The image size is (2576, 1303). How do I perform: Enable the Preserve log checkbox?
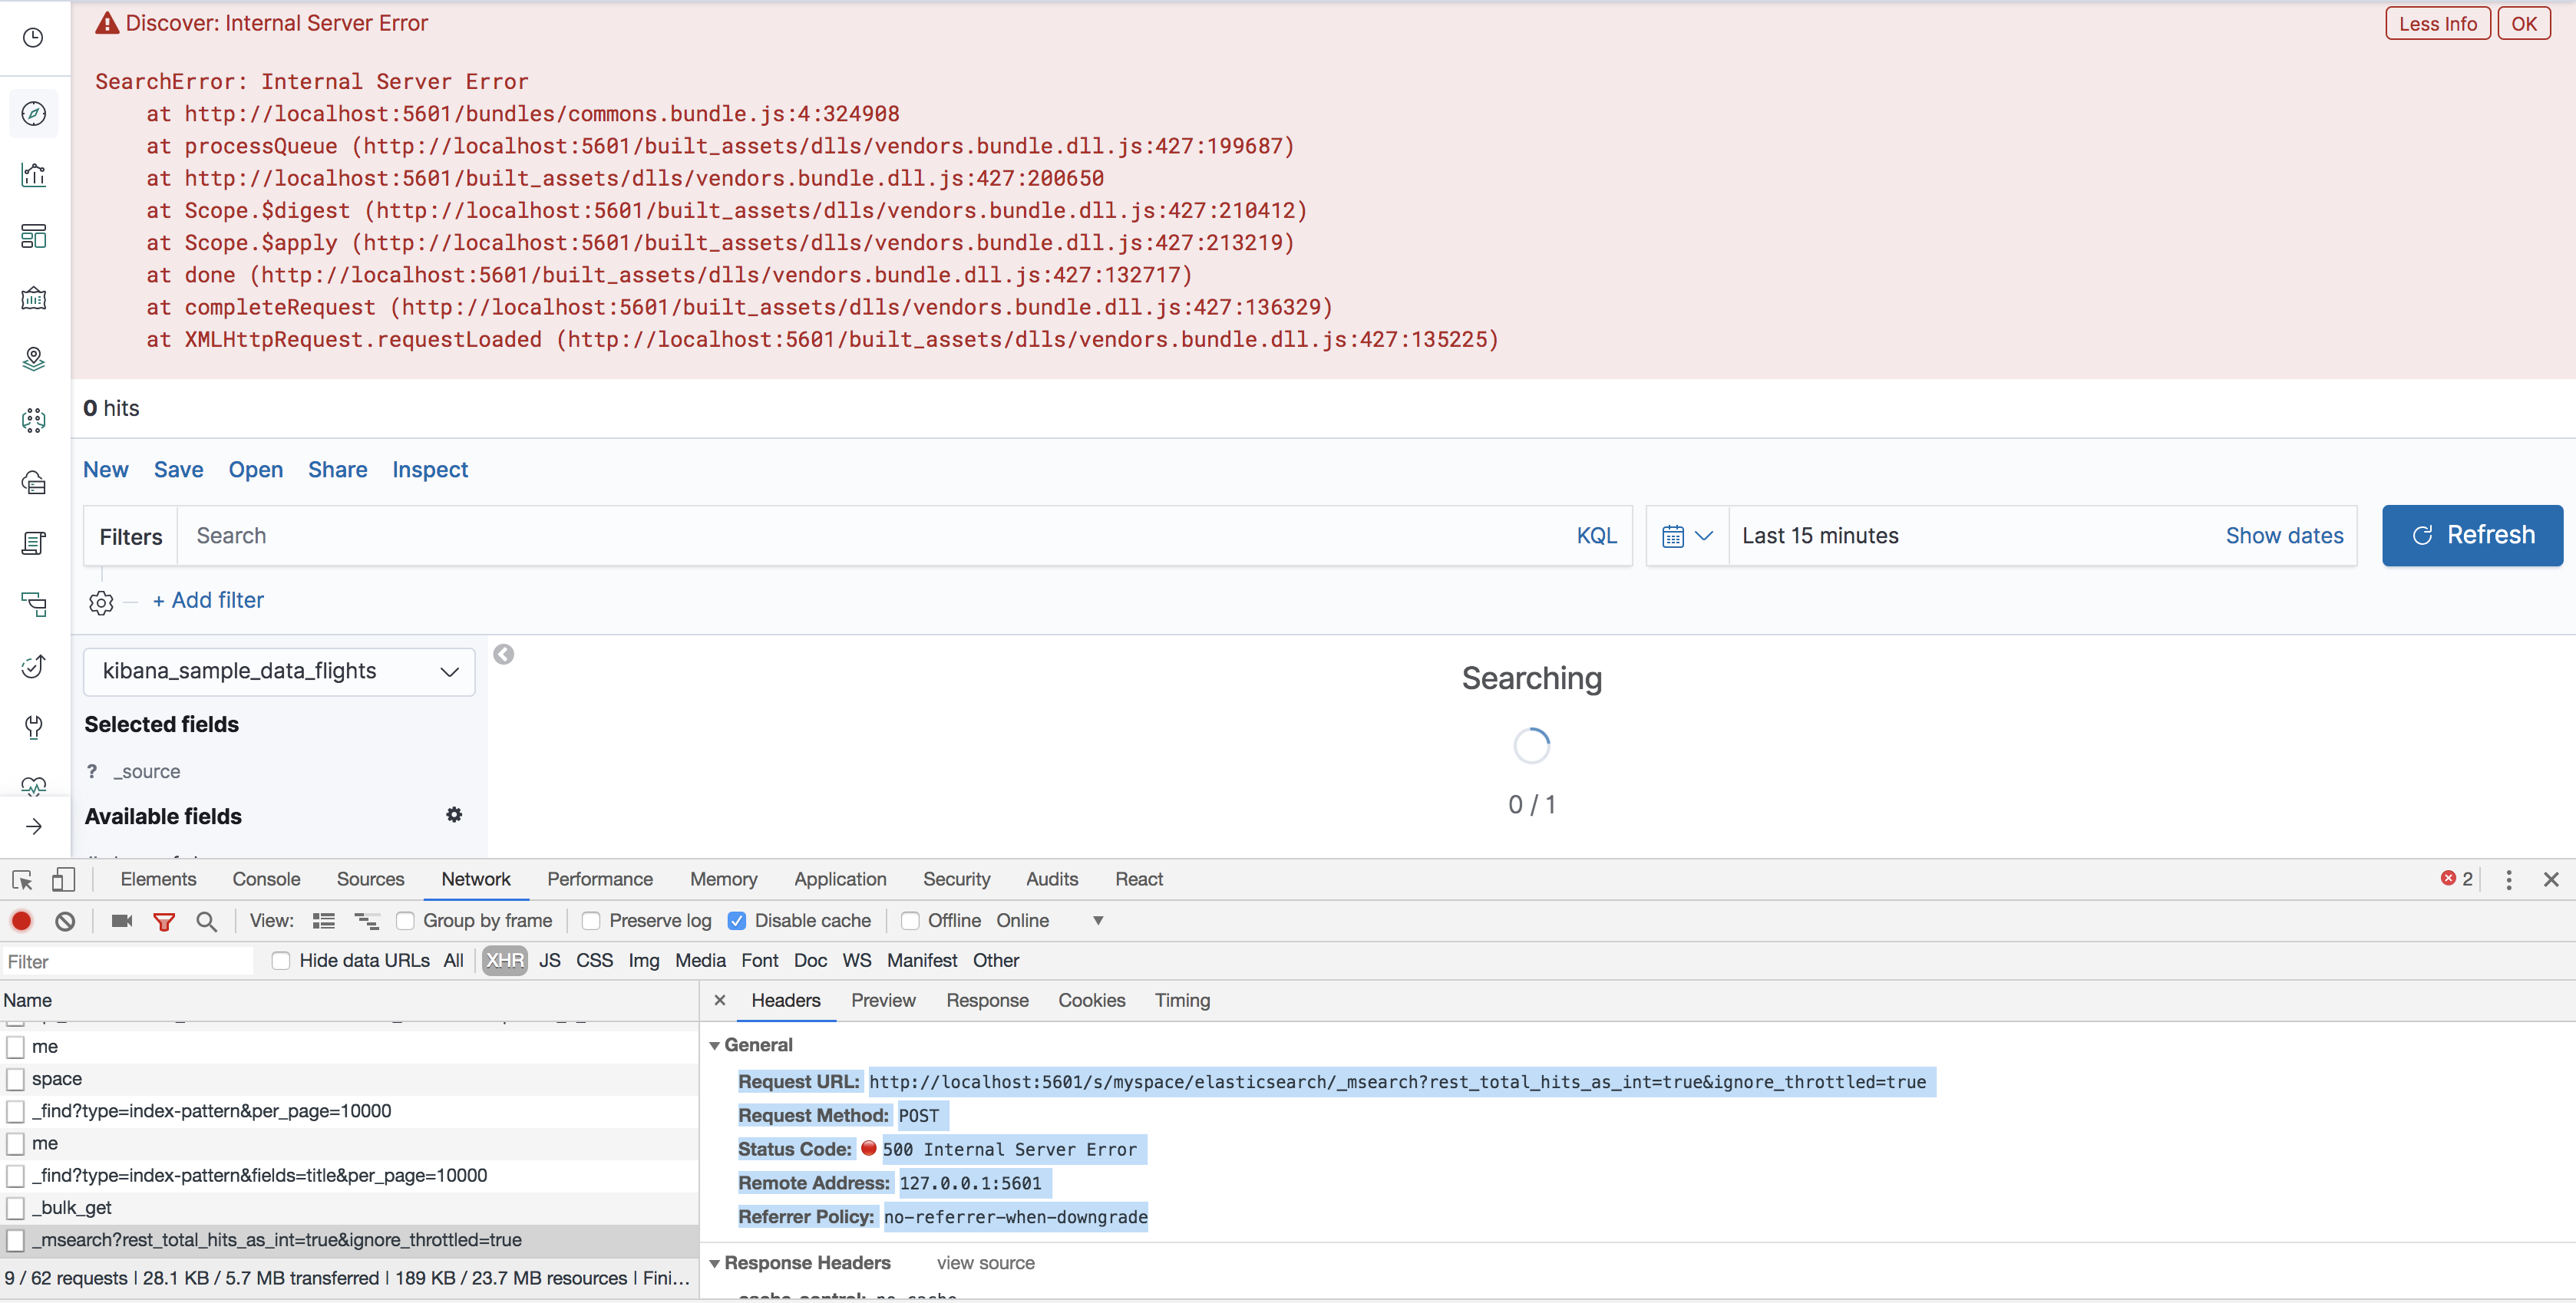pyautogui.click(x=591, y=920)
